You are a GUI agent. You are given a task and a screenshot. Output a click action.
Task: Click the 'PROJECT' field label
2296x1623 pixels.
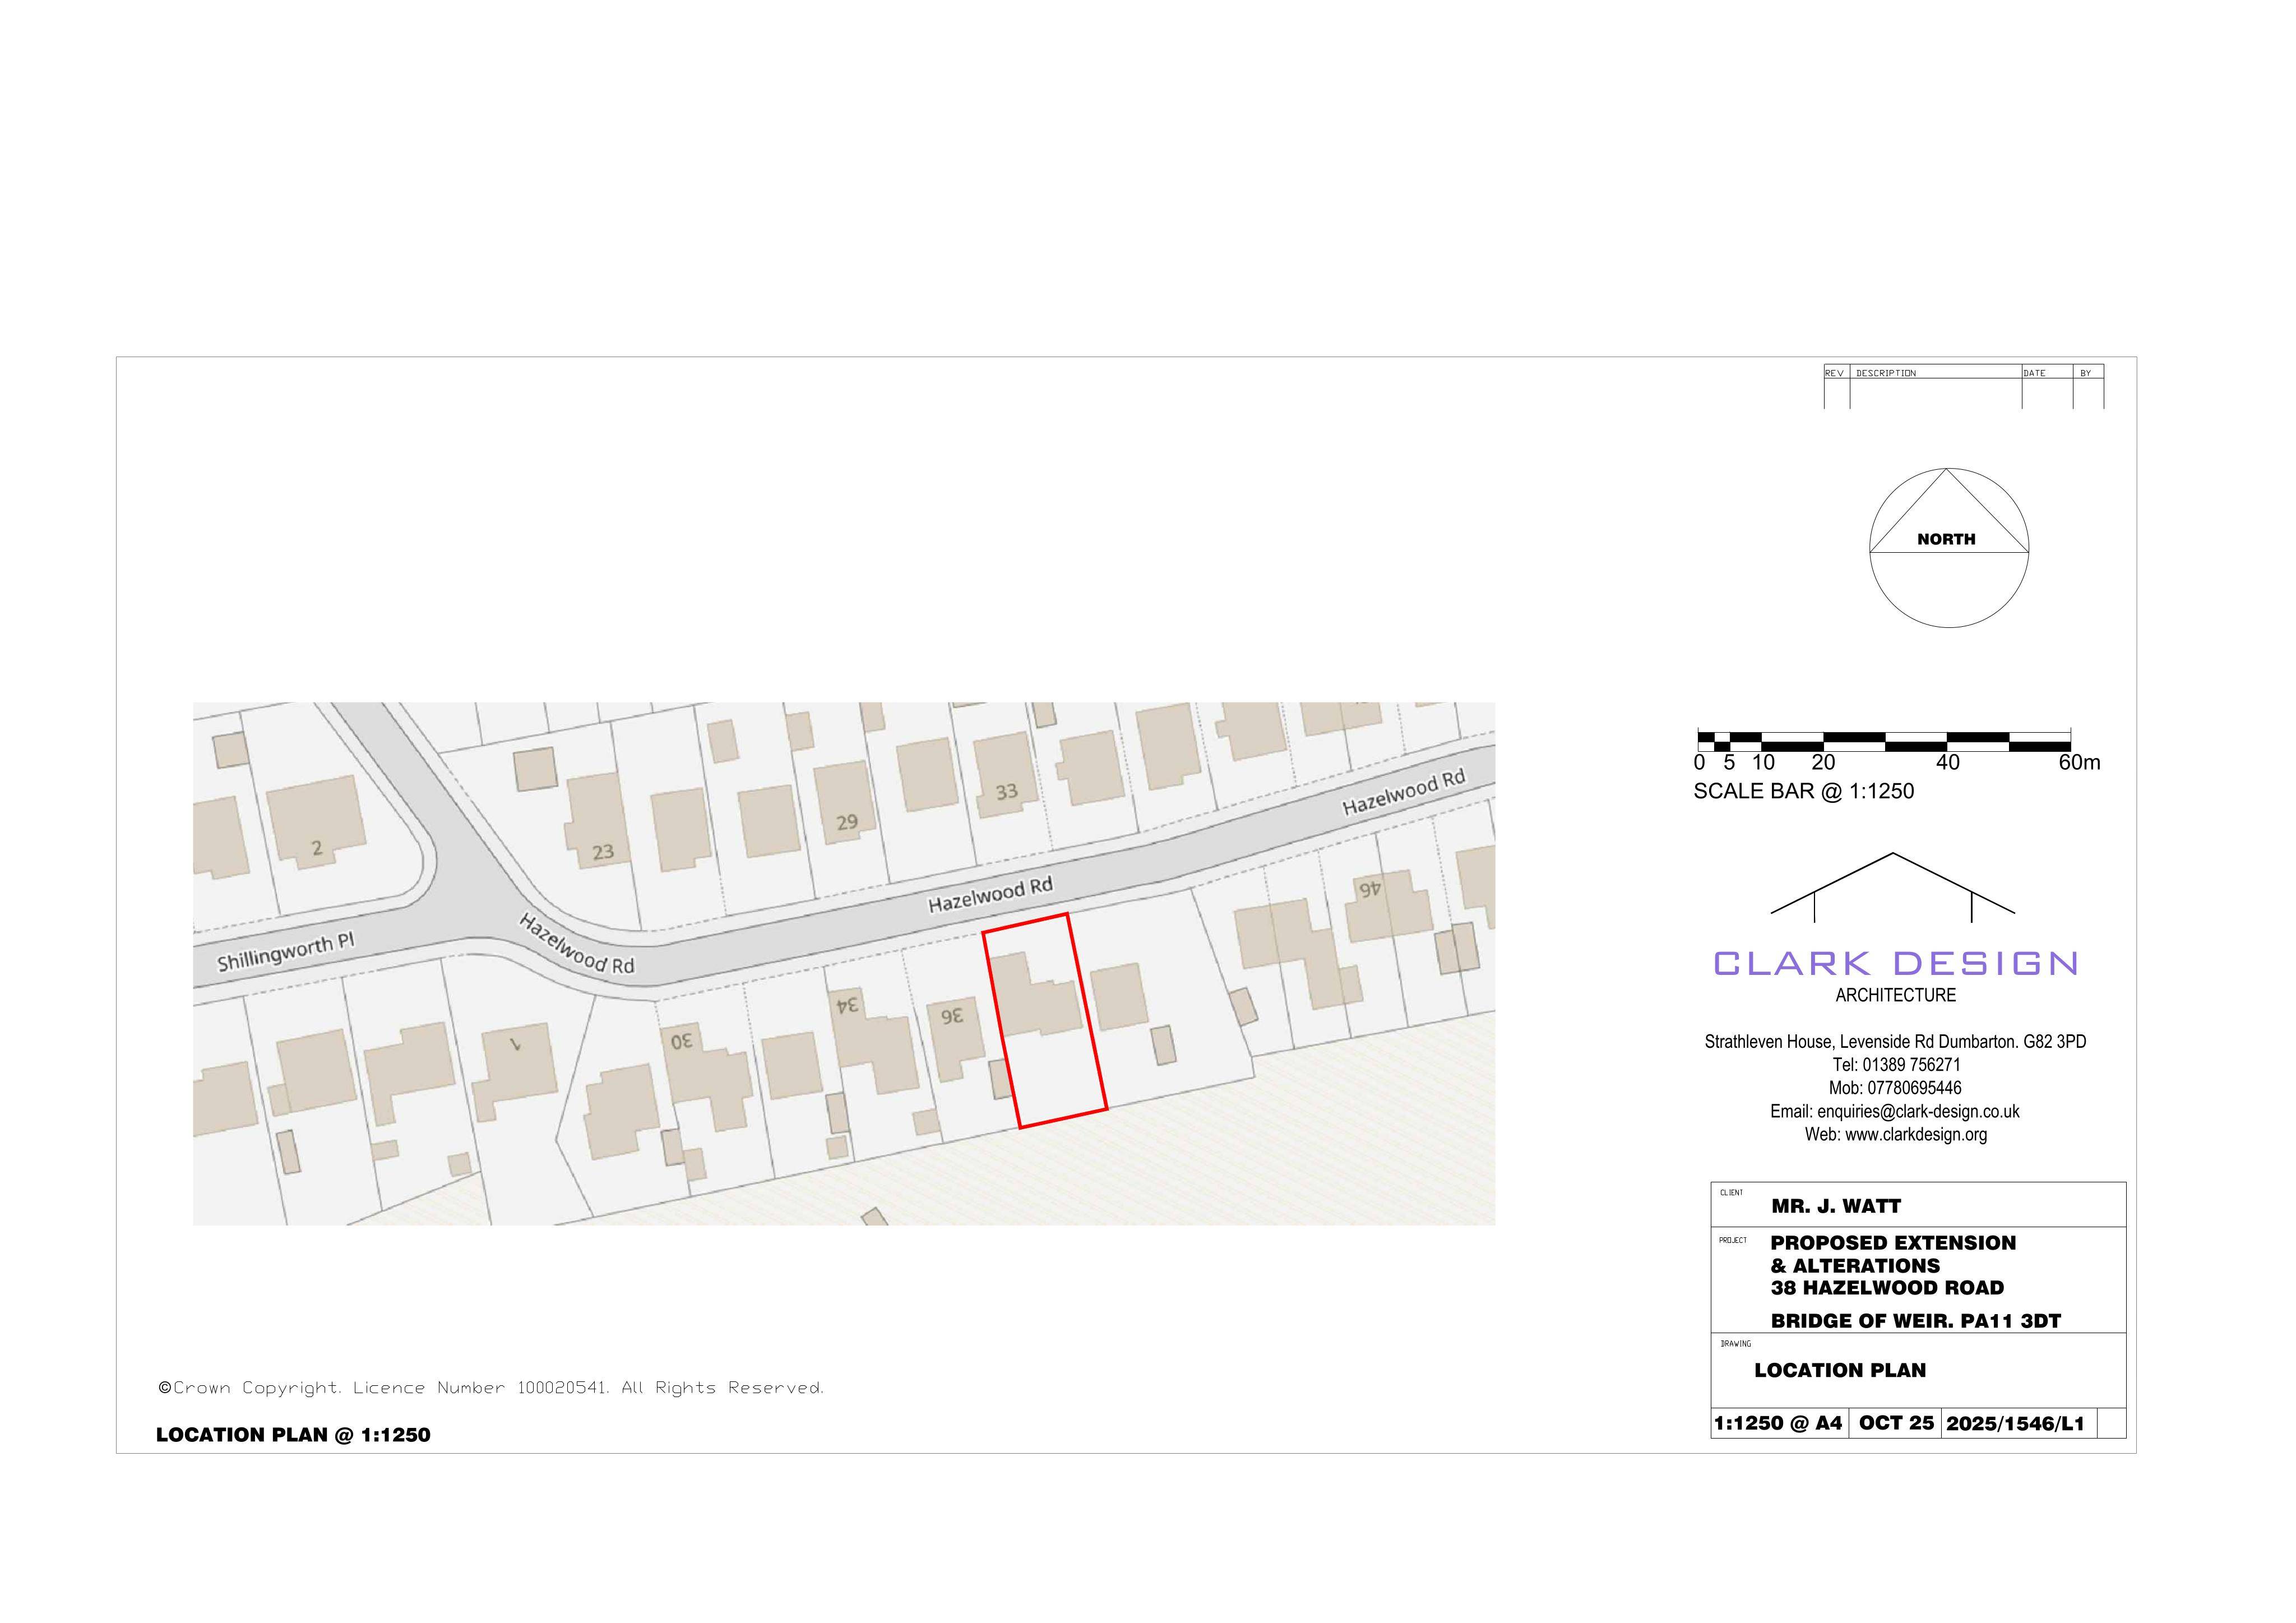[x=1733, y=1240]
